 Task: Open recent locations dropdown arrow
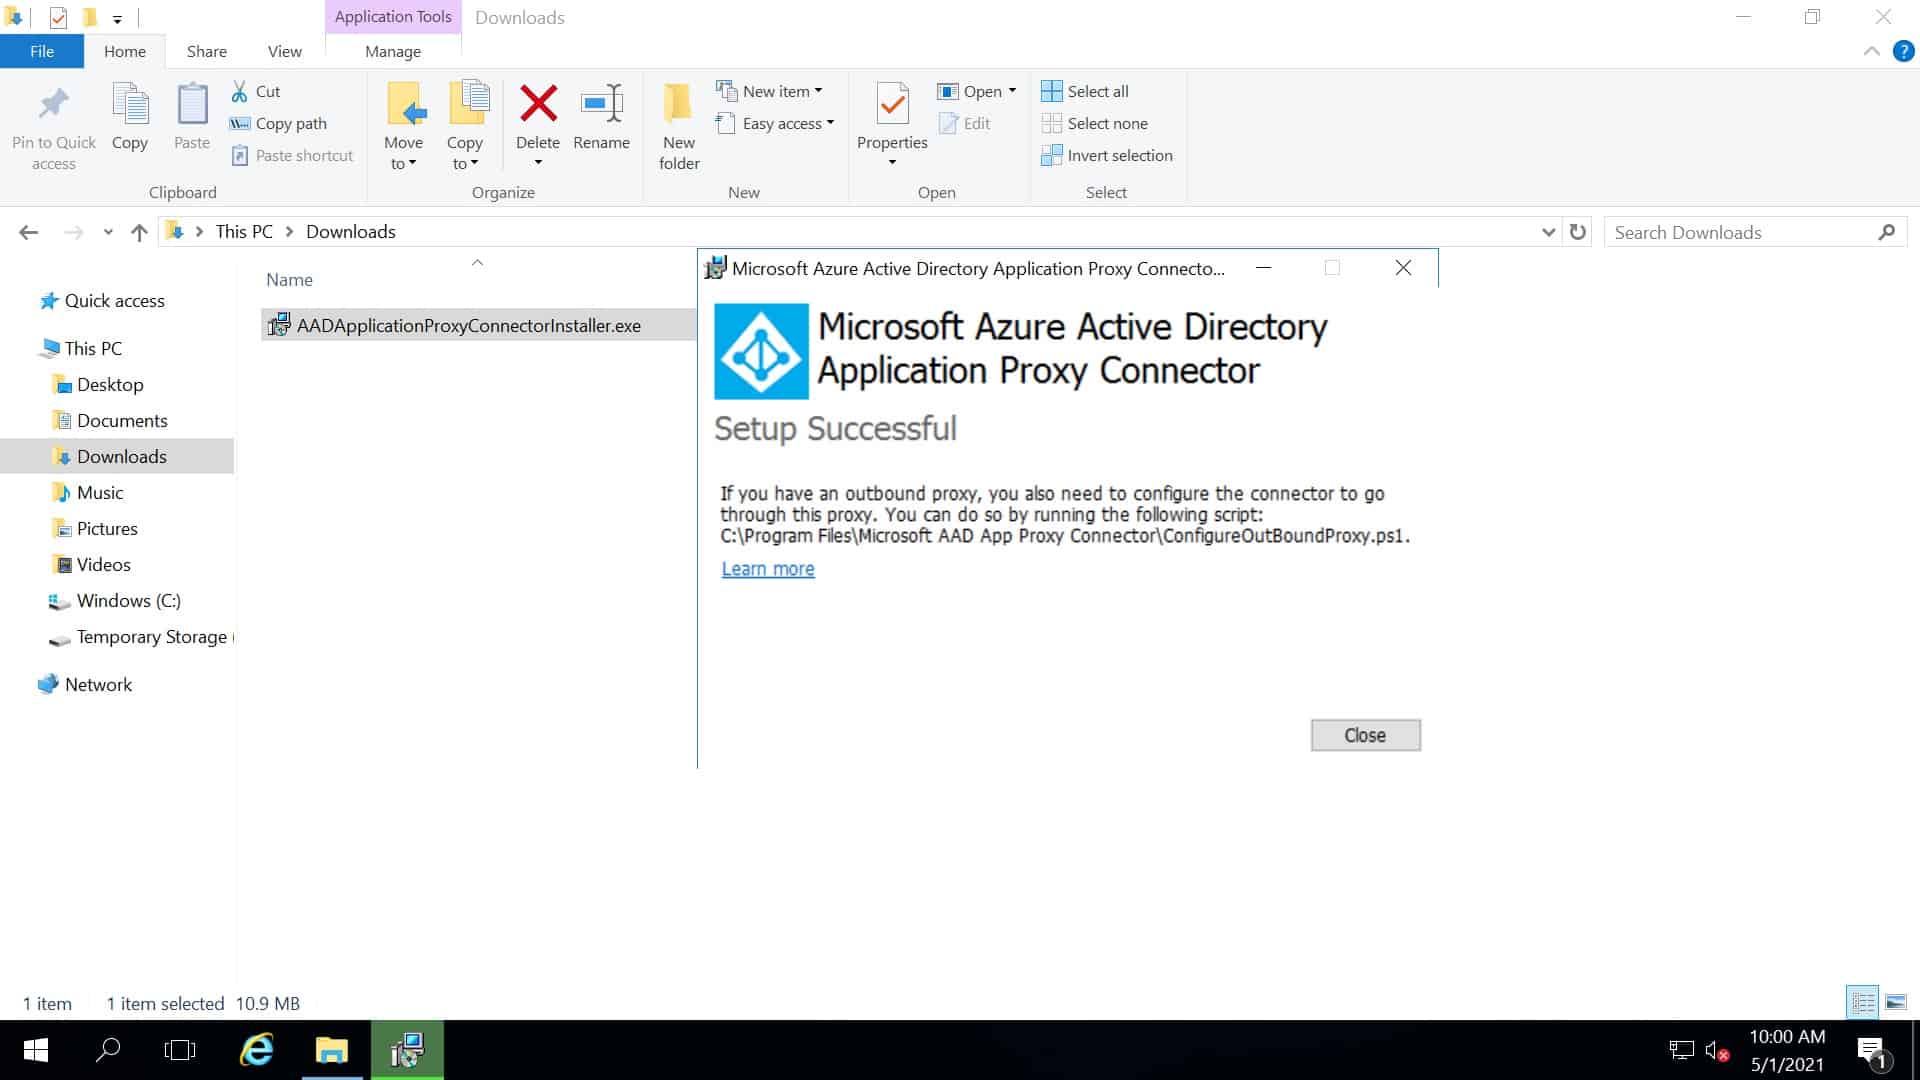pos(108,232)
